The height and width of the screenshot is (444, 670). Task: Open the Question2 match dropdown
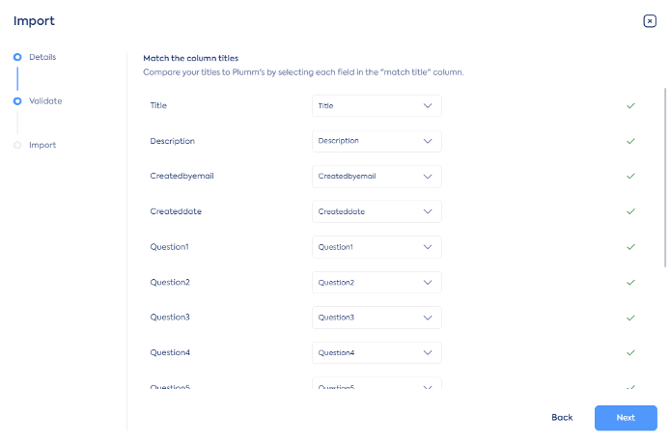coord(376,282)
